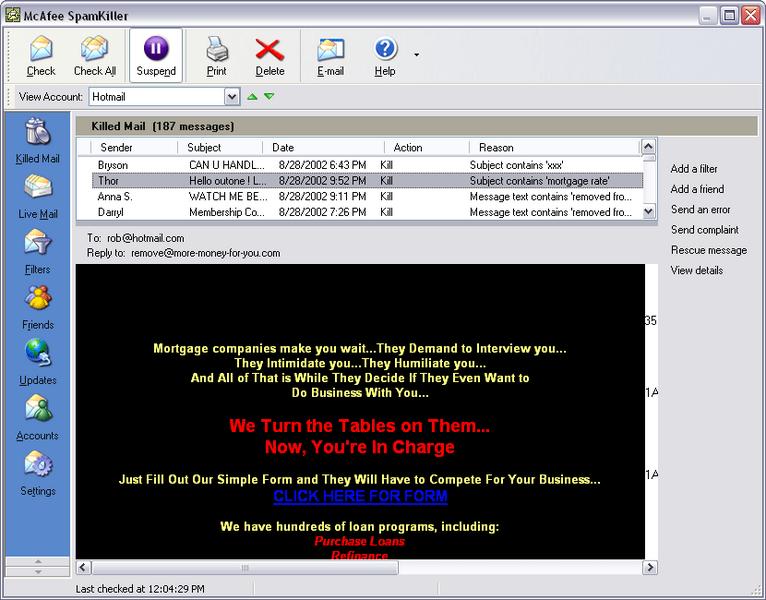Click Add a friend link
Screen dimensions: 766x600
697,189
